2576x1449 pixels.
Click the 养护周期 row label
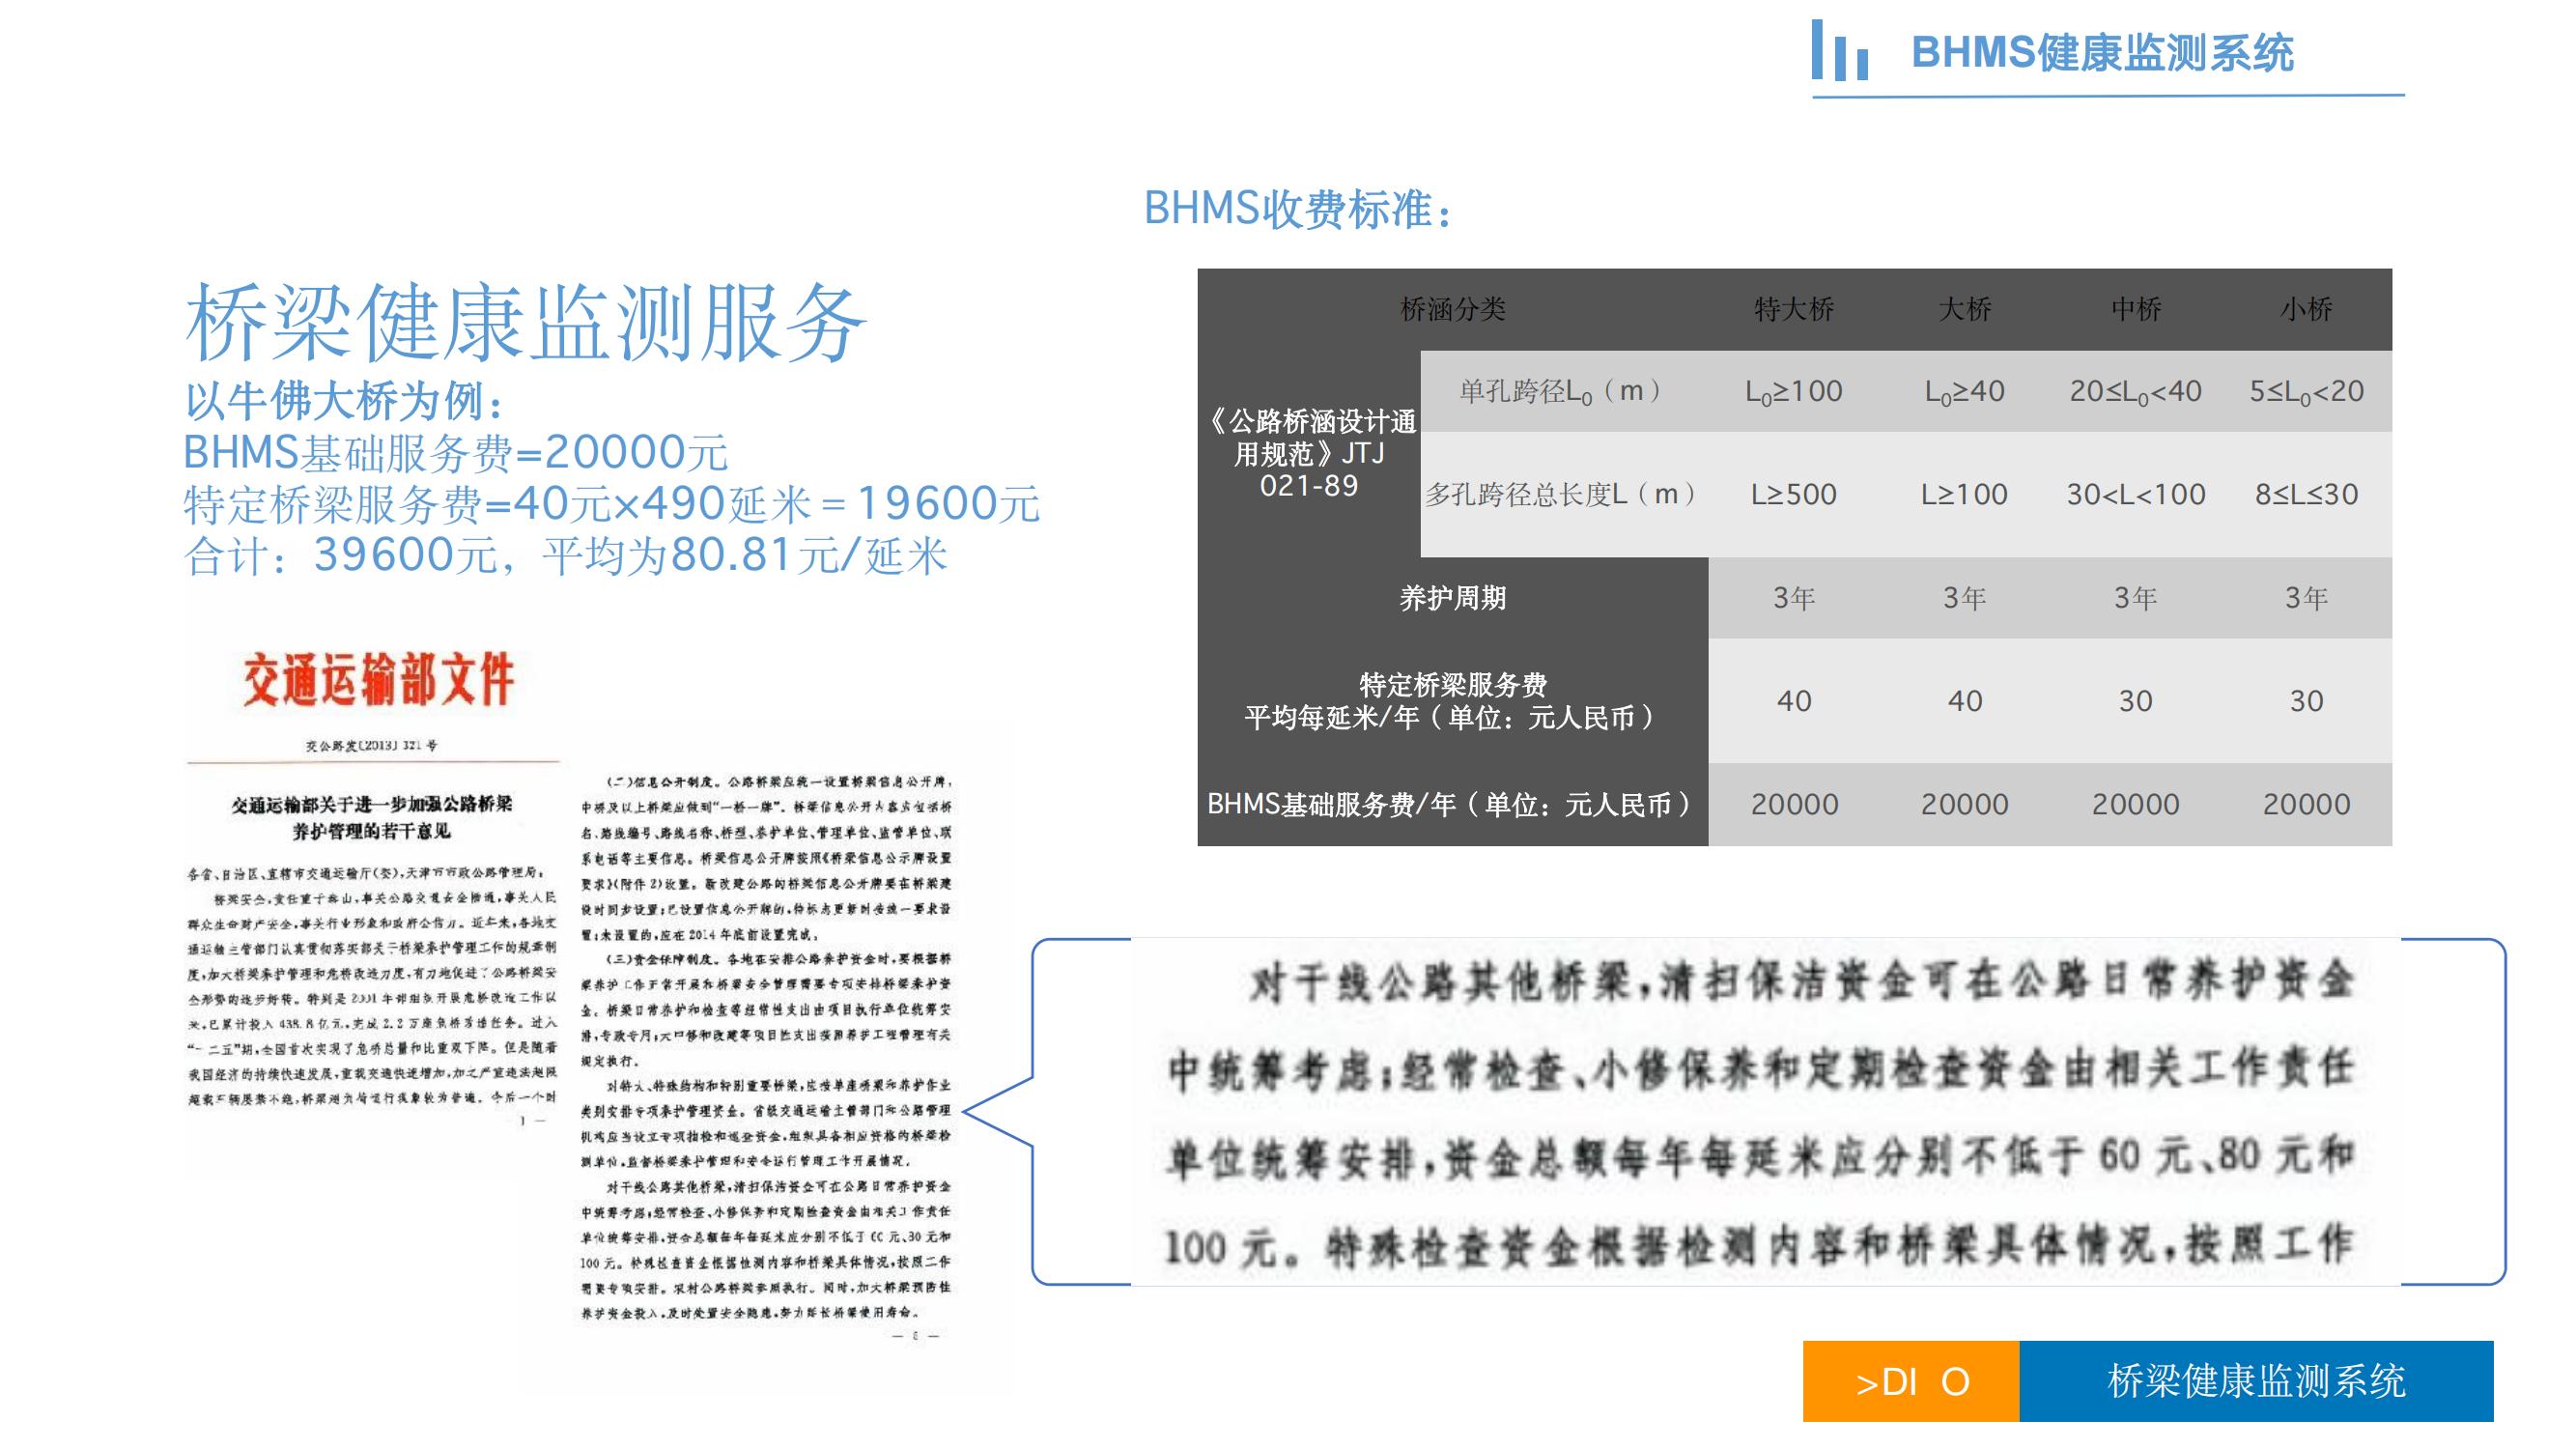point(1452,598)
